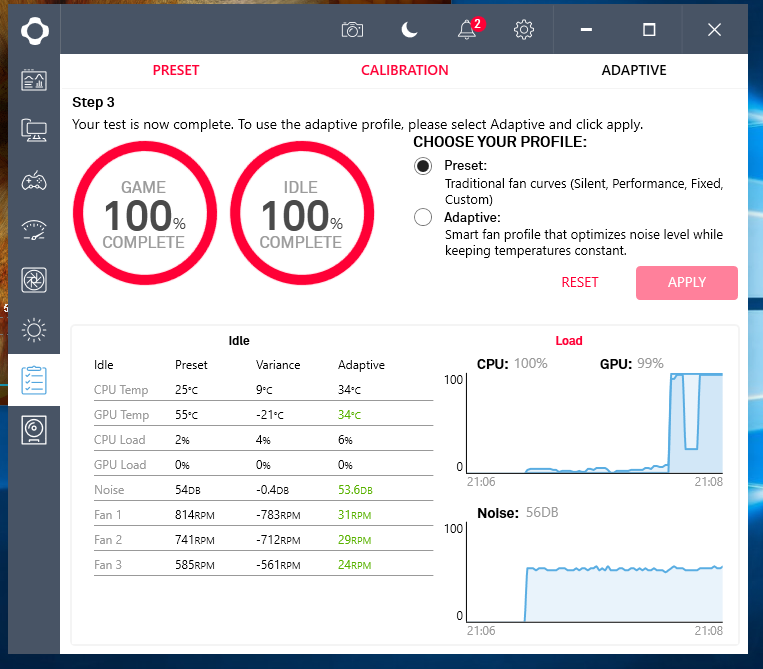The height and width of the screenshot is (669, 763).
Task: Open the overclocking gauge sidebar icon
Action: (x=34, y=230)
